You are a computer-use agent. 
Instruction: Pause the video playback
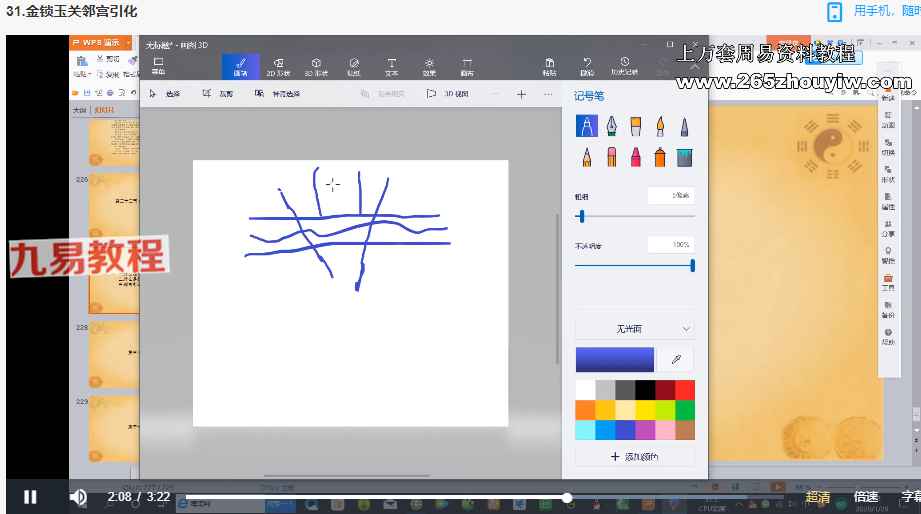pyautogui.click(x=30, y=497)
